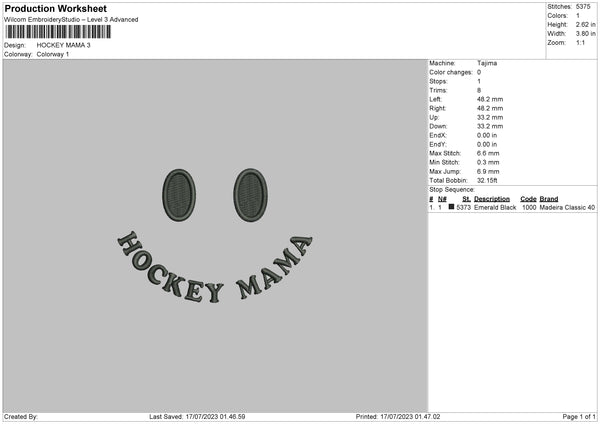Click the 'Brand' column header
The height and width of the screenshot is (424, 600).
tap(549, 199)
